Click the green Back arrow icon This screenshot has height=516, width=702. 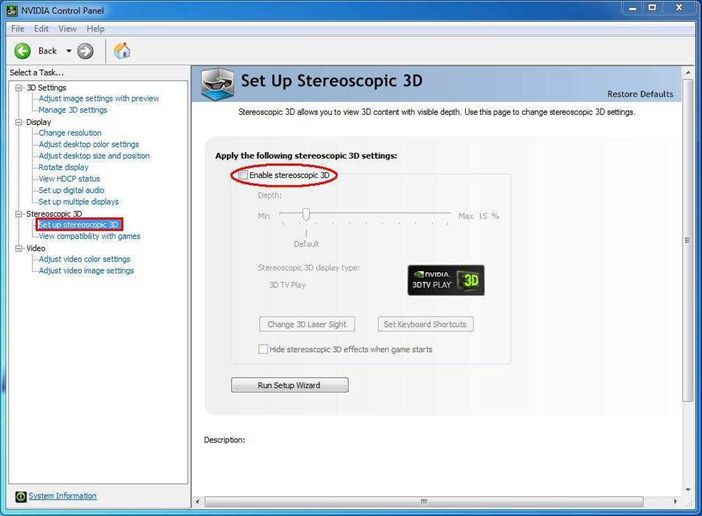coord(22,51)
